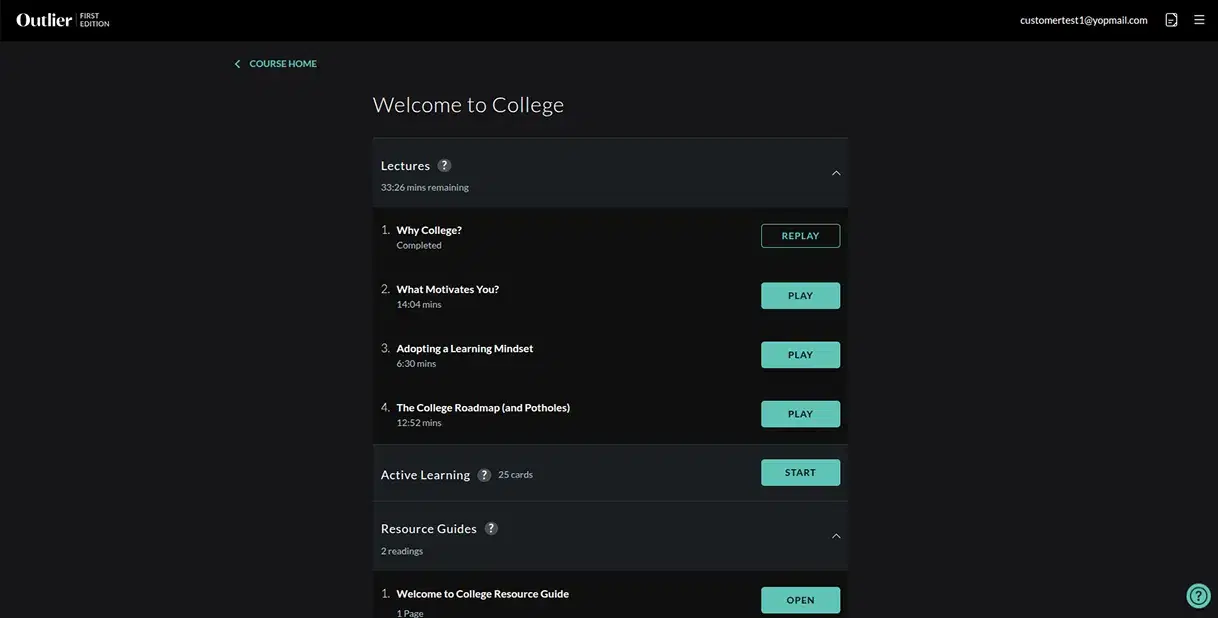Click the 6:30 mins duration text
The height and width of the screenshot is (618, 1218).
click(416, 363)
